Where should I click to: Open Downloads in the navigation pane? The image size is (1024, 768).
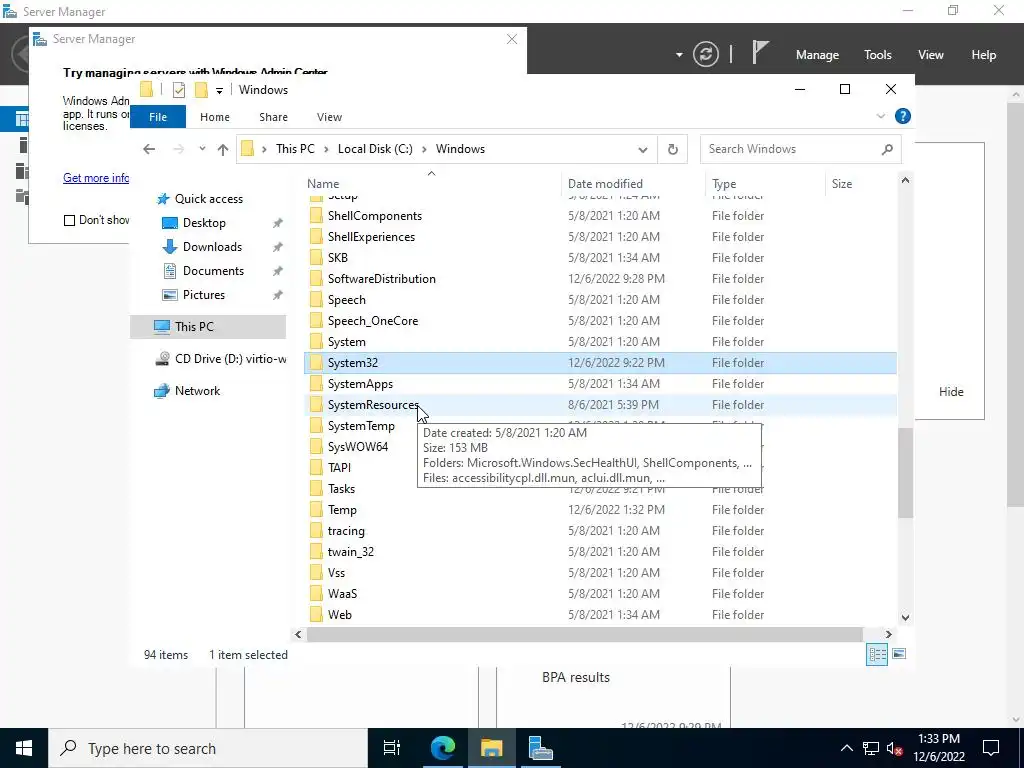212,247
